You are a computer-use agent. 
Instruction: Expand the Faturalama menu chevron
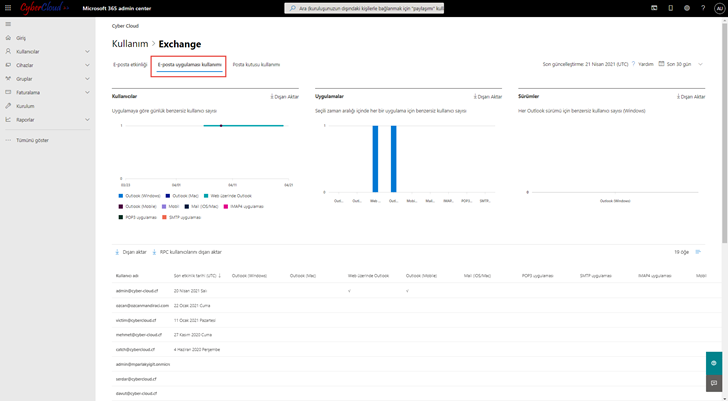click(87, 92)
